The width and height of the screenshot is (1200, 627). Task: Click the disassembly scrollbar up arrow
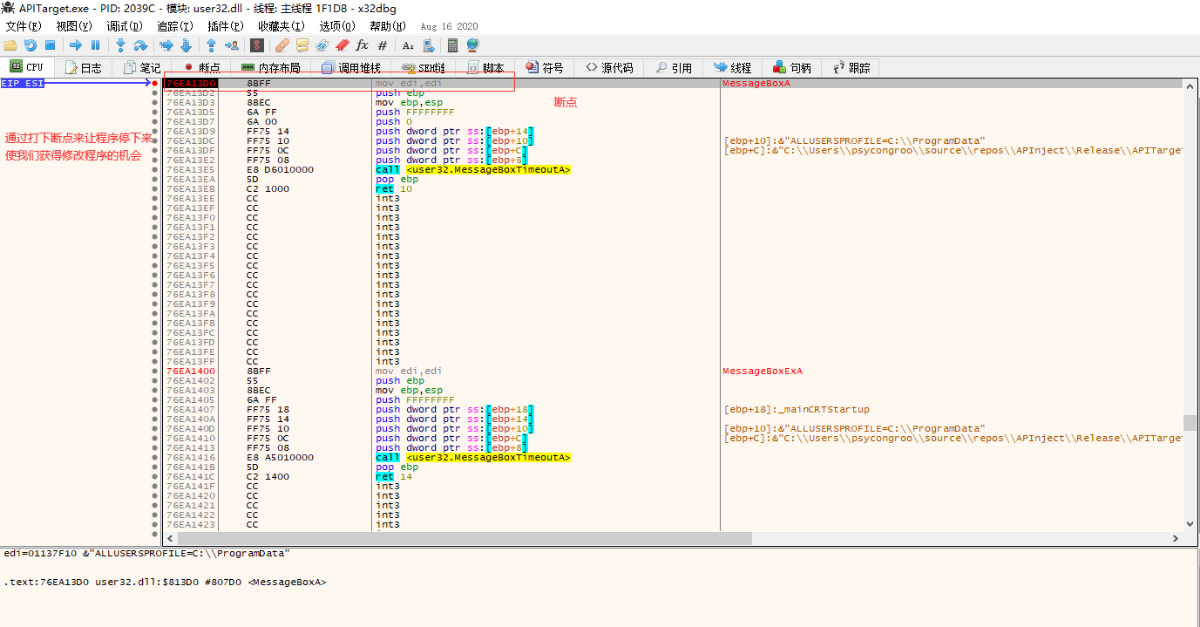(1190, 86)
